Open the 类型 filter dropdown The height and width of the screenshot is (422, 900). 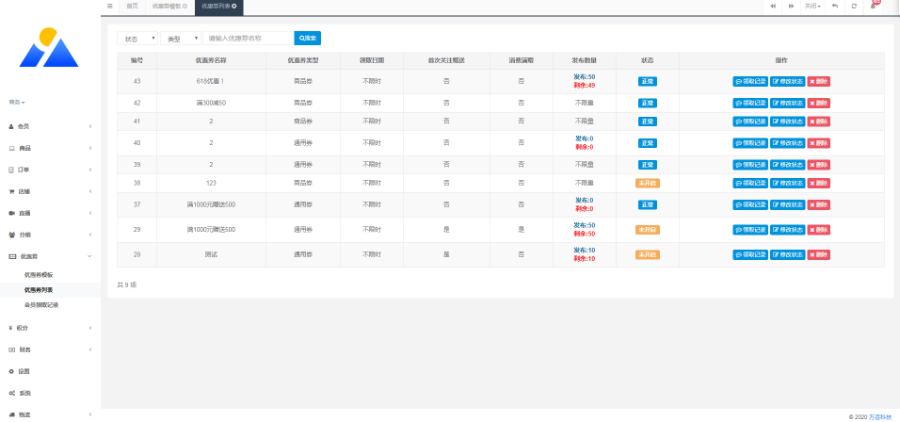pos(182,38)
